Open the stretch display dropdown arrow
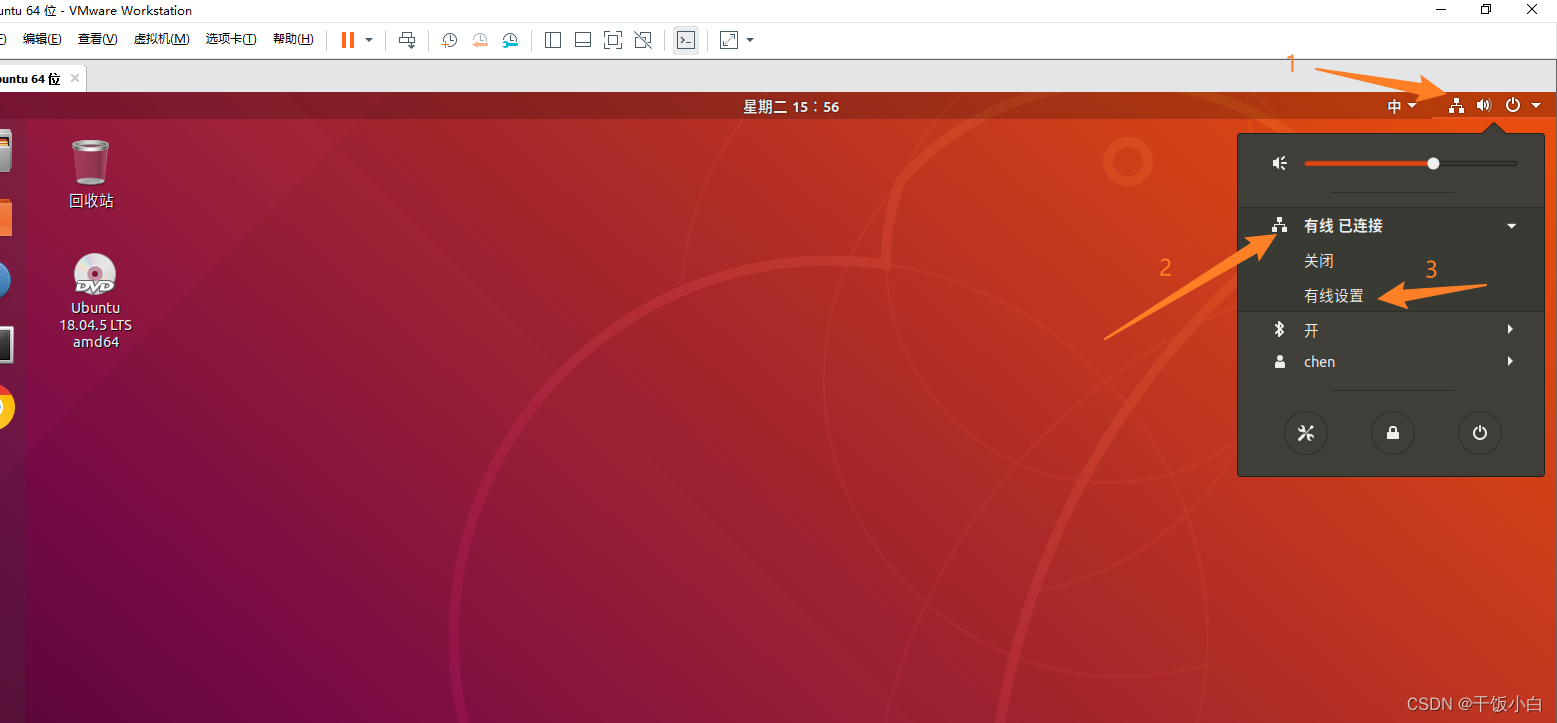The height and width of the screenshot is (723, 1557). (750, 40)
